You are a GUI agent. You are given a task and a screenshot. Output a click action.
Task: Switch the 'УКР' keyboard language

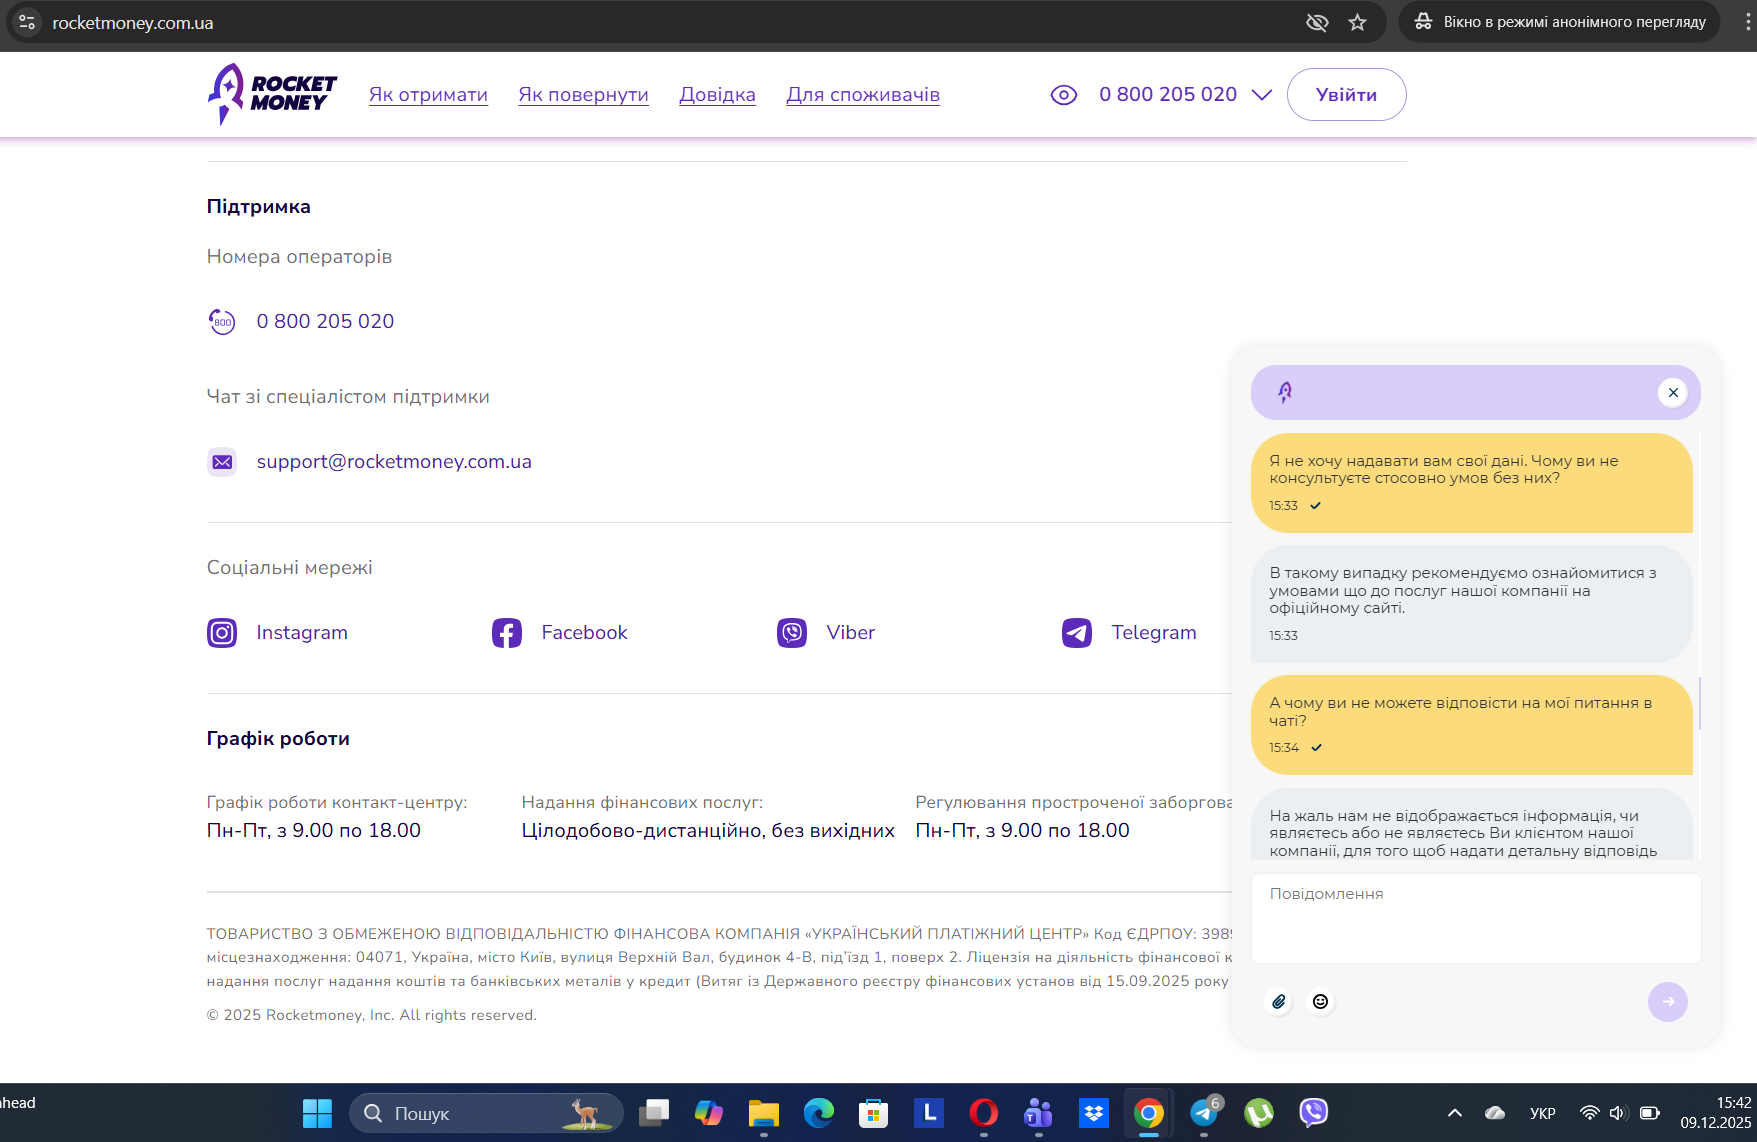(x=1543, y=1113)
